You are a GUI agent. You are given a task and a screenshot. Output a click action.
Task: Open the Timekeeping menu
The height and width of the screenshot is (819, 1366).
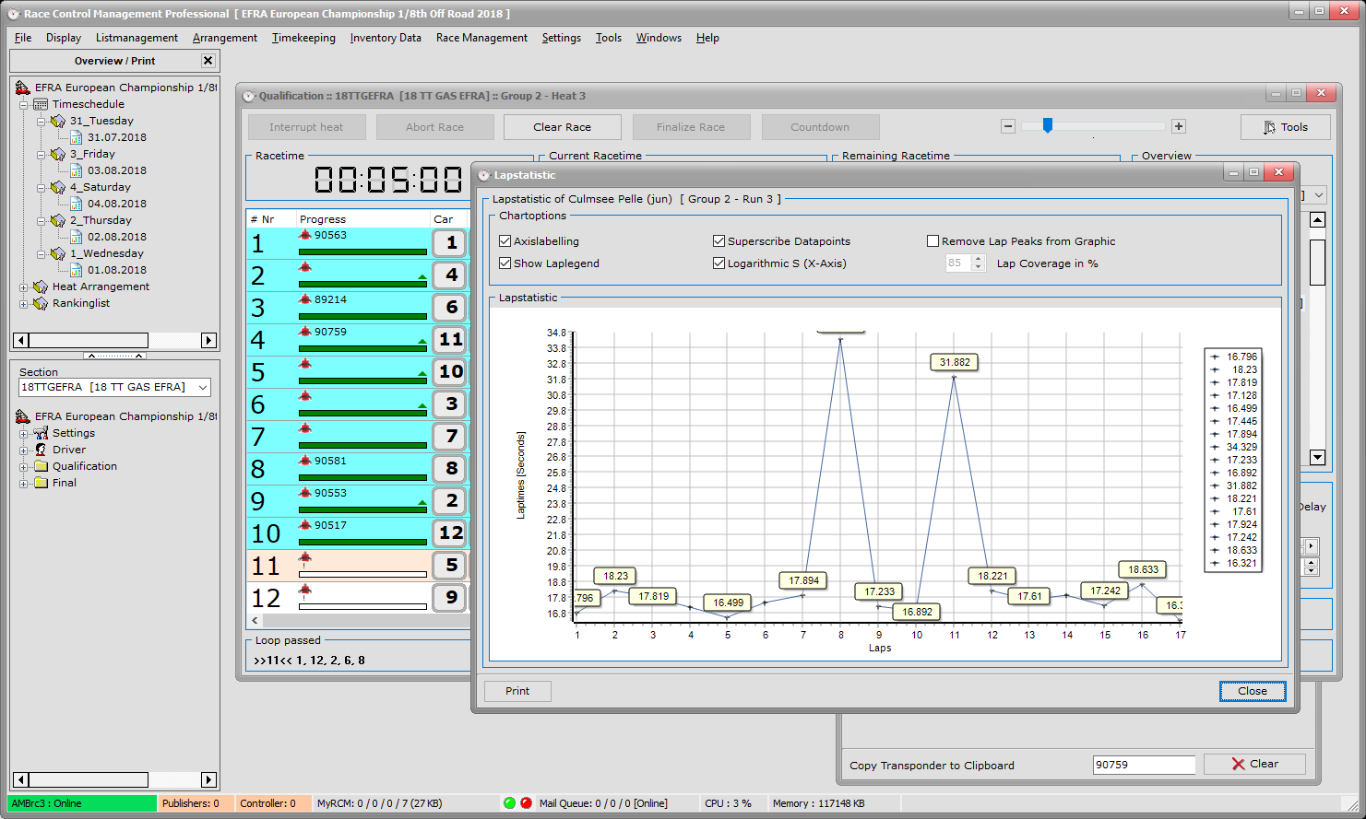coord(303,38)
